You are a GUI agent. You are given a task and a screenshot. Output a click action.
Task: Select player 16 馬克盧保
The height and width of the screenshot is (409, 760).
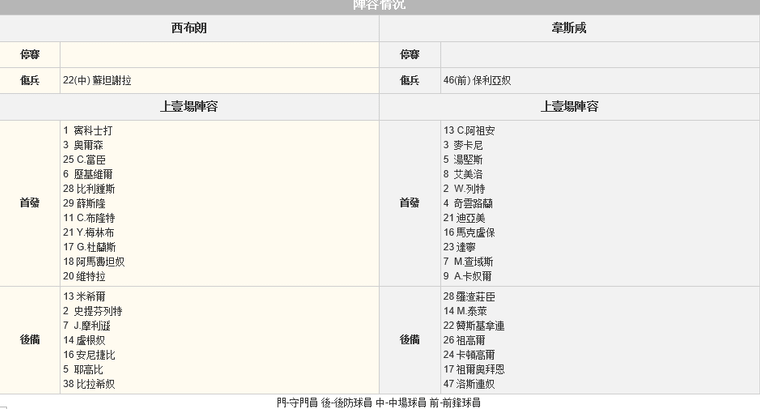click(469, 233)
